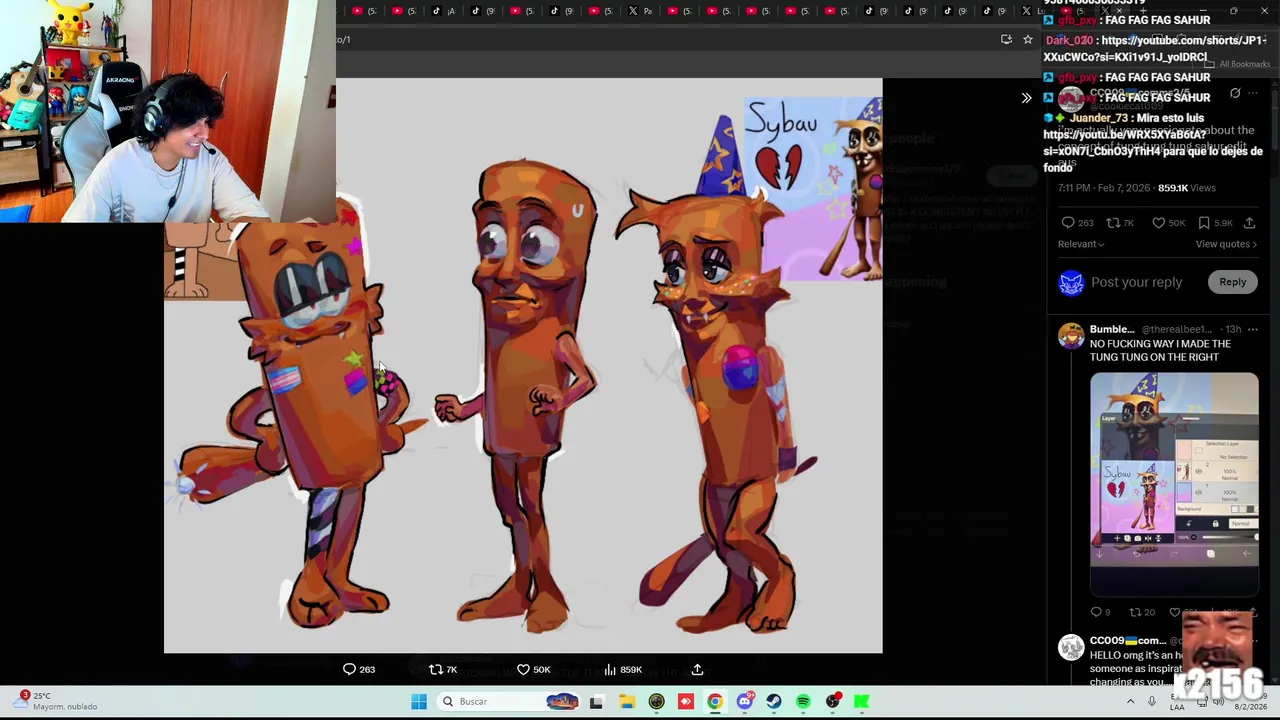1280x720 pixels.
Task: Open replies on the enlarged image bar
Action: (359, 669)
